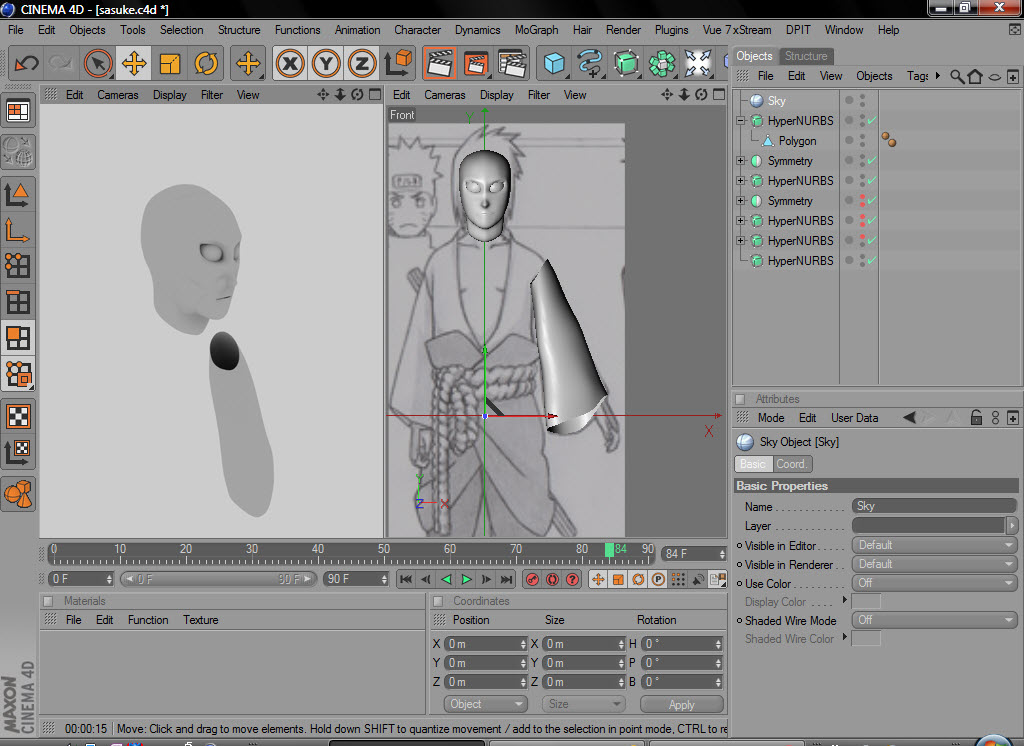Click the viewport layout icon in left palette
1024x746 pixels.
pos(18,112)
